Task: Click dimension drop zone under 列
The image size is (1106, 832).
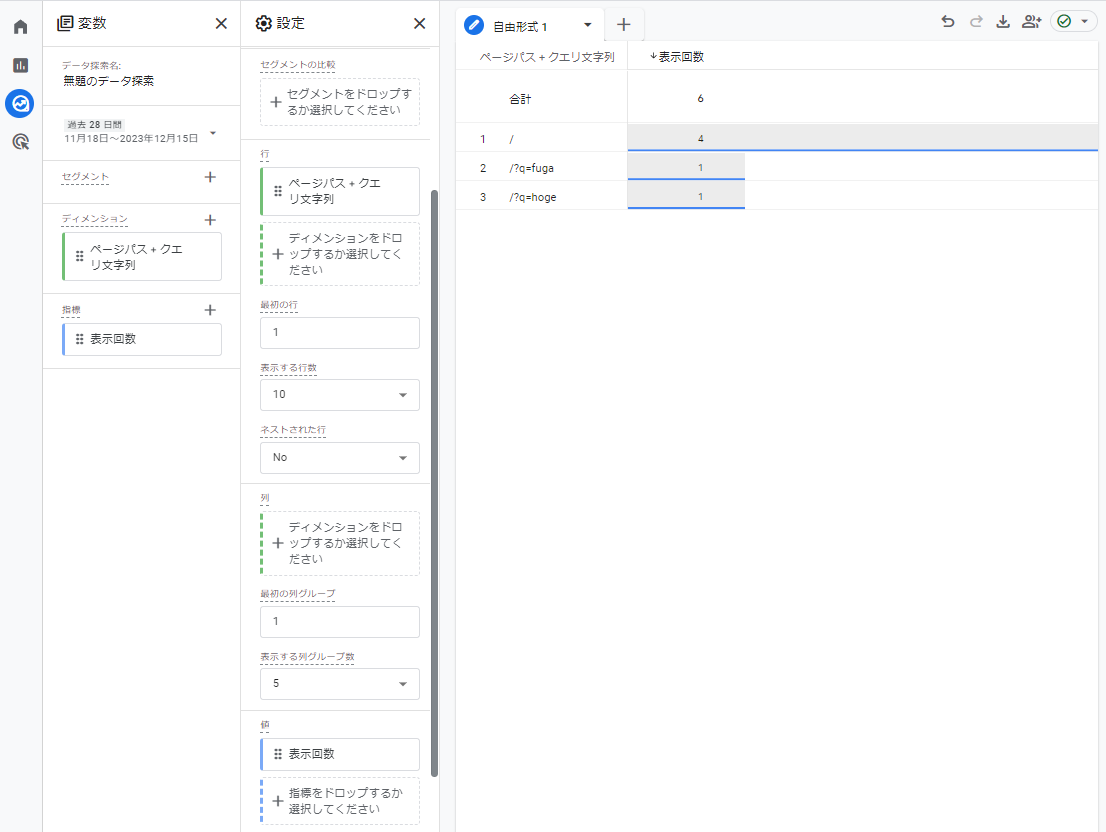Action: click(340, 543)
